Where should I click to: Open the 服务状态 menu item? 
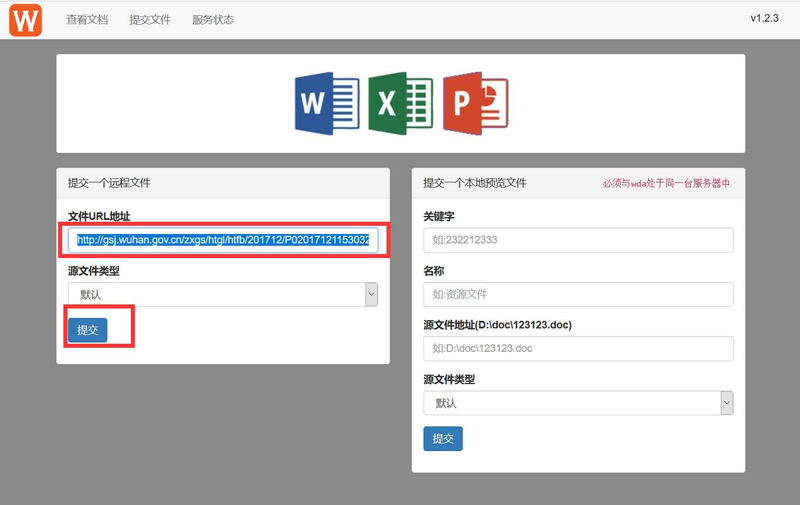pyautogui.click(x=213, y=20)
